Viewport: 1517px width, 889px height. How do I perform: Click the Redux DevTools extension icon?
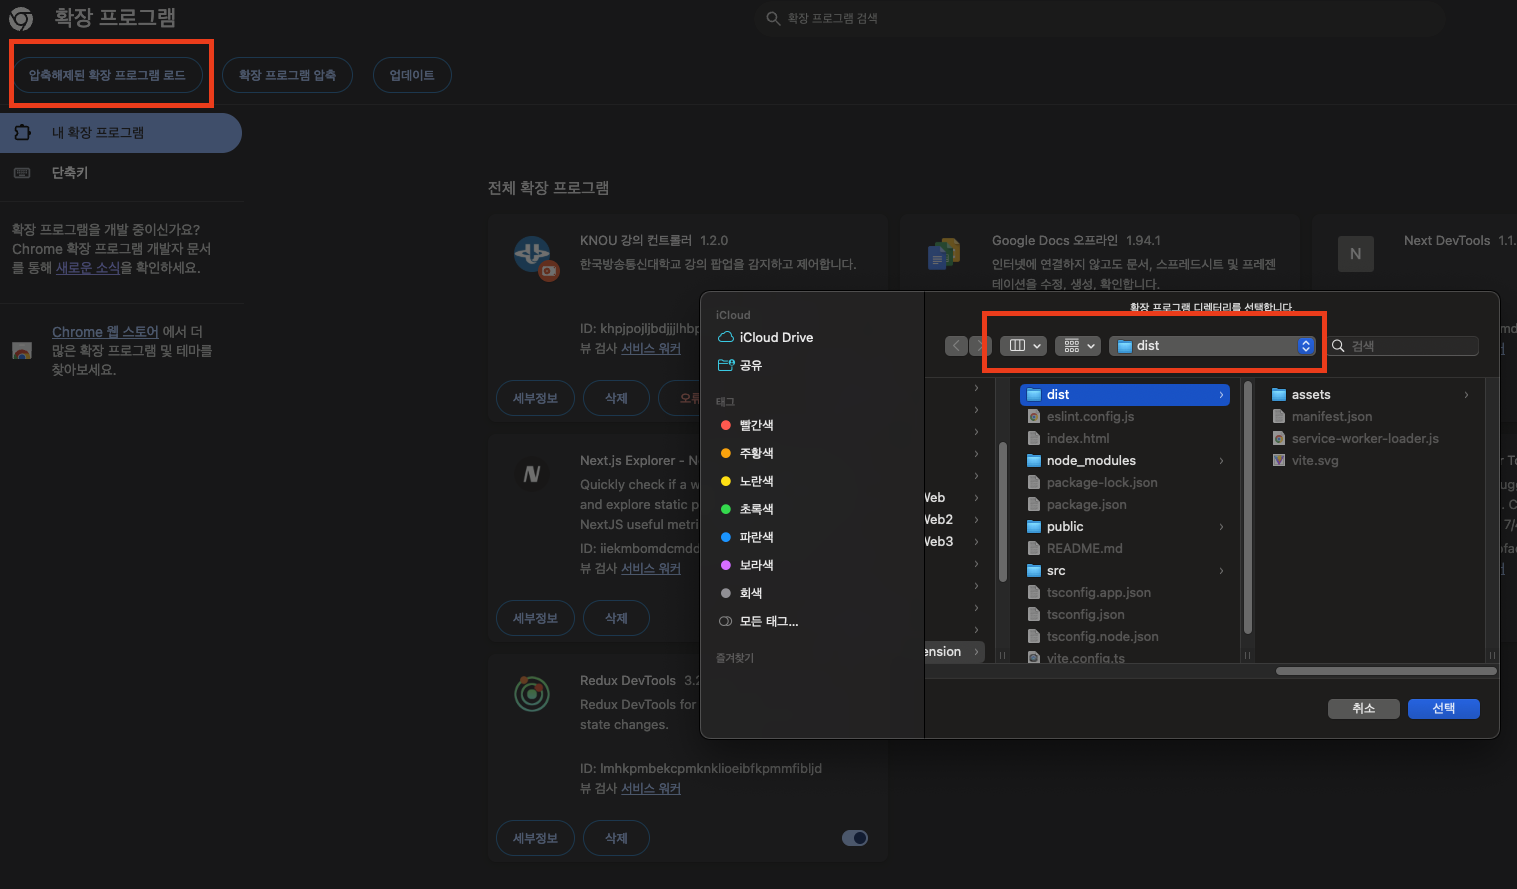[532, 693]
